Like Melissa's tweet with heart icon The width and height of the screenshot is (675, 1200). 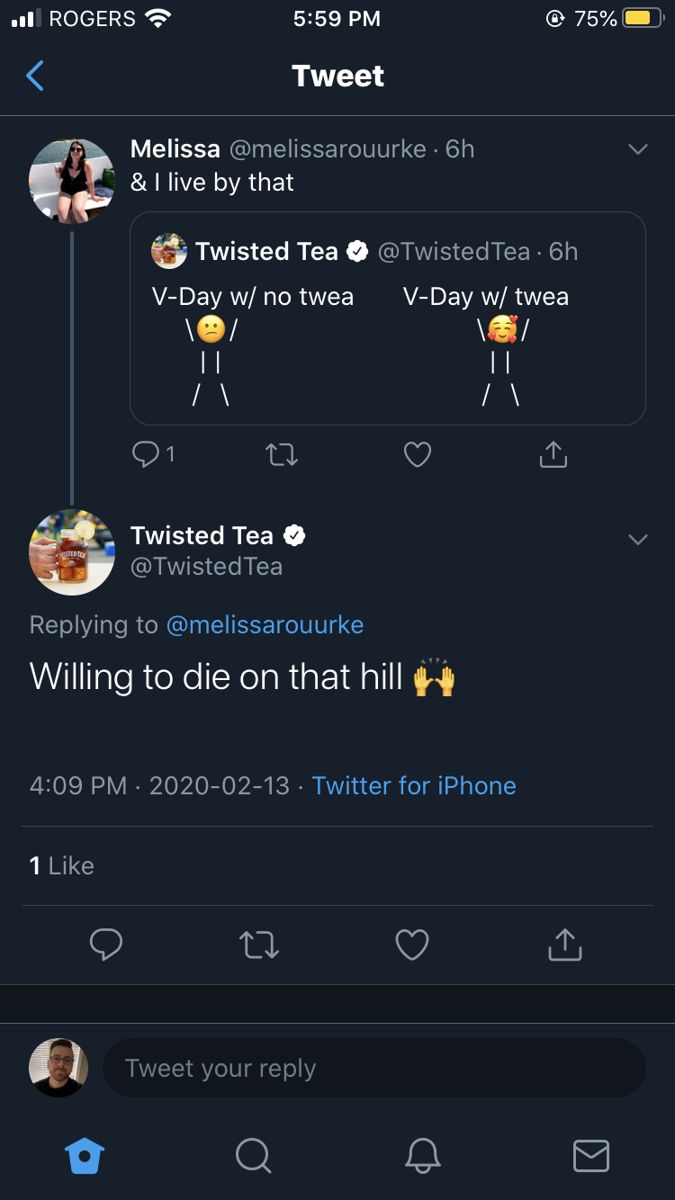click(417, 455)
